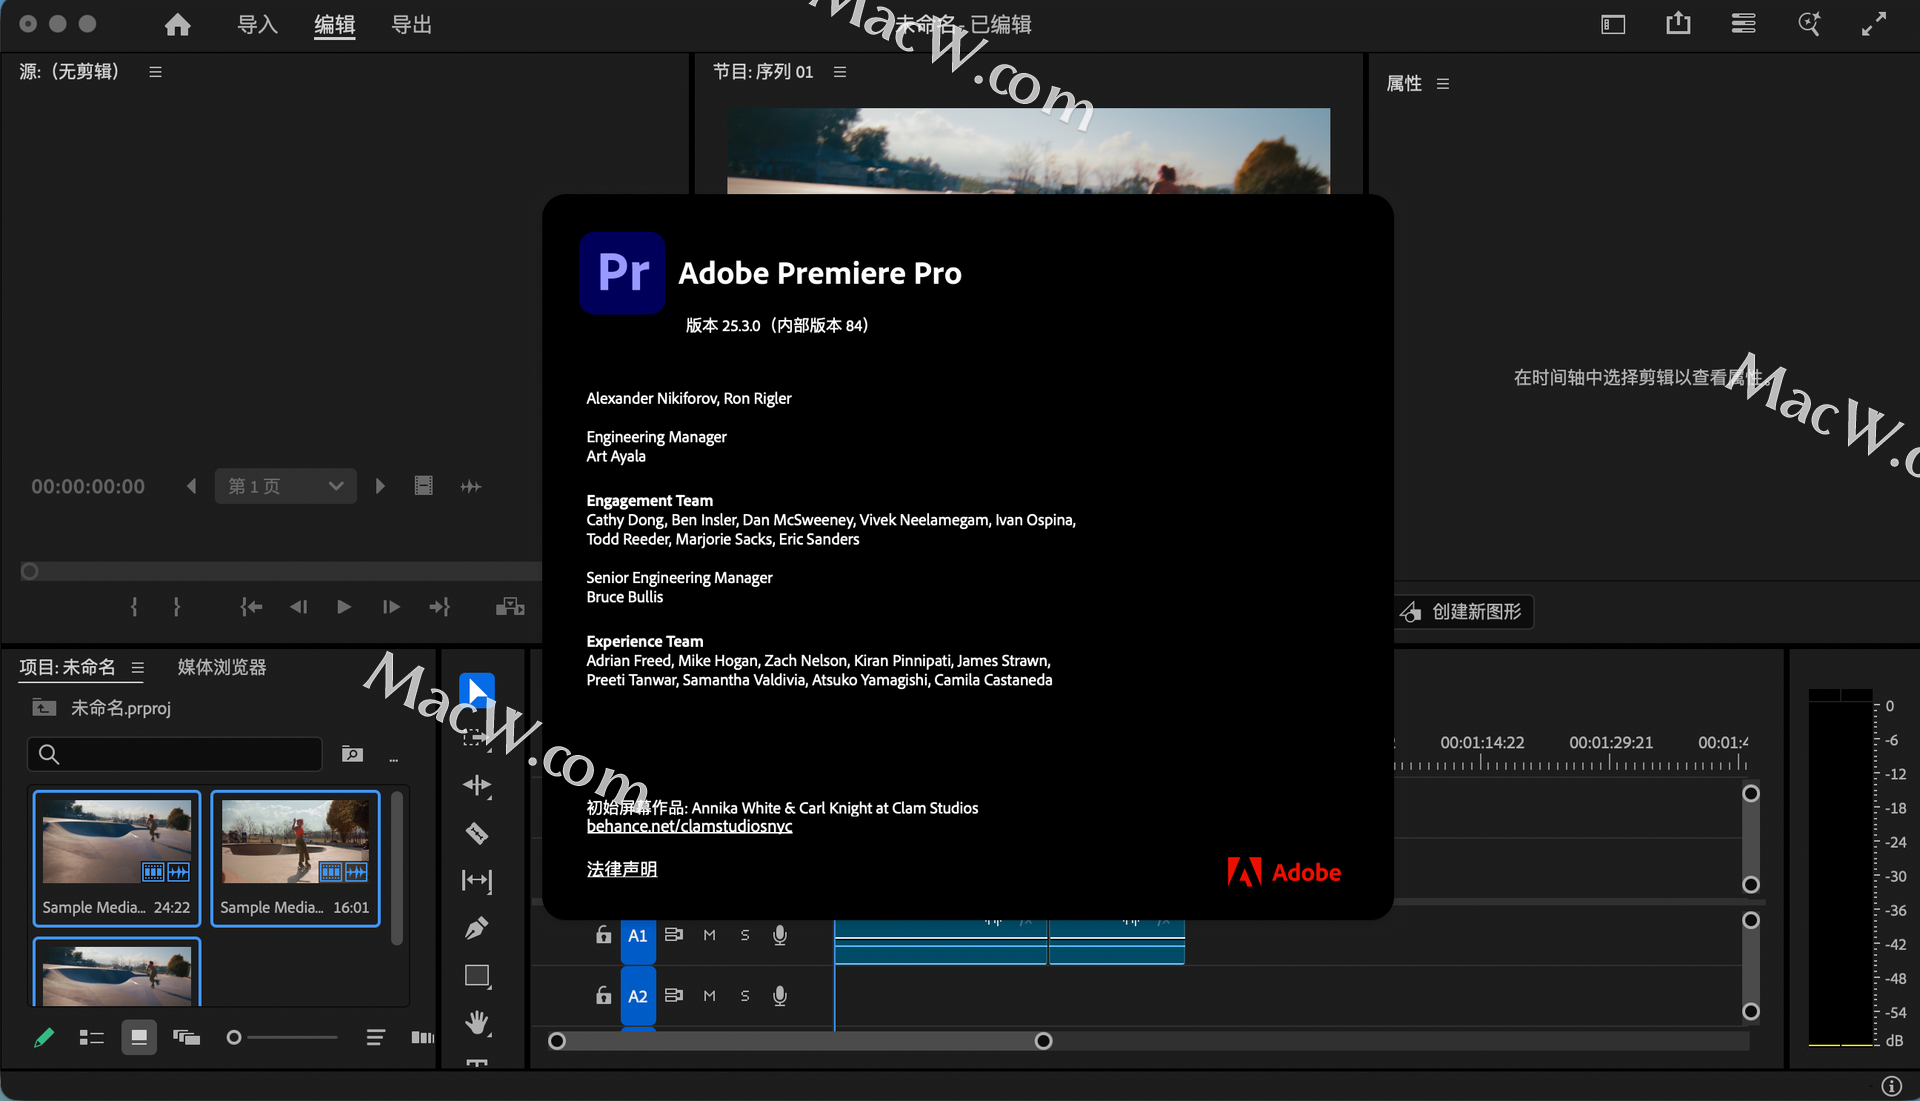This screenshot has height=1101, width=1920.
Task: Select the Razor tool
Action: (477, 833)
